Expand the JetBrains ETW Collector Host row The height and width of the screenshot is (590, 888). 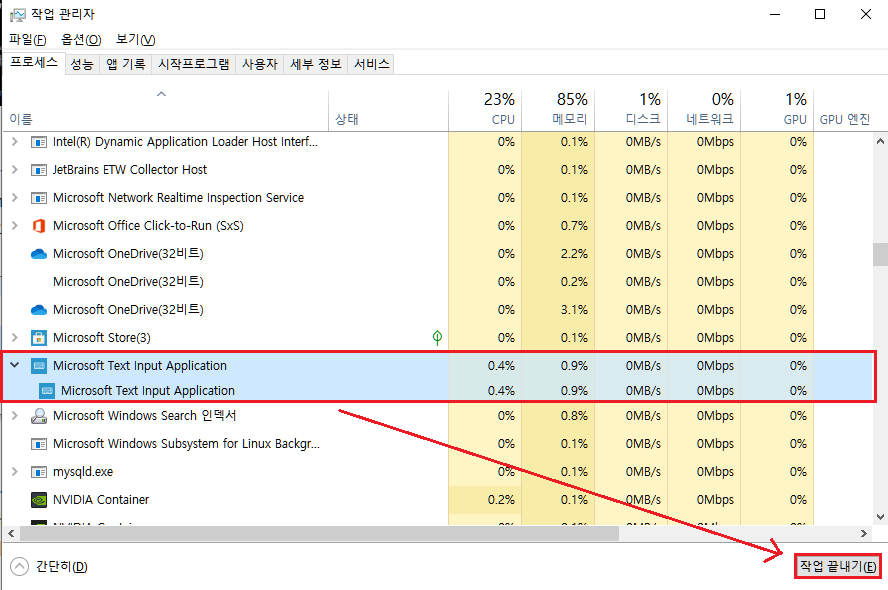point(15,169)
